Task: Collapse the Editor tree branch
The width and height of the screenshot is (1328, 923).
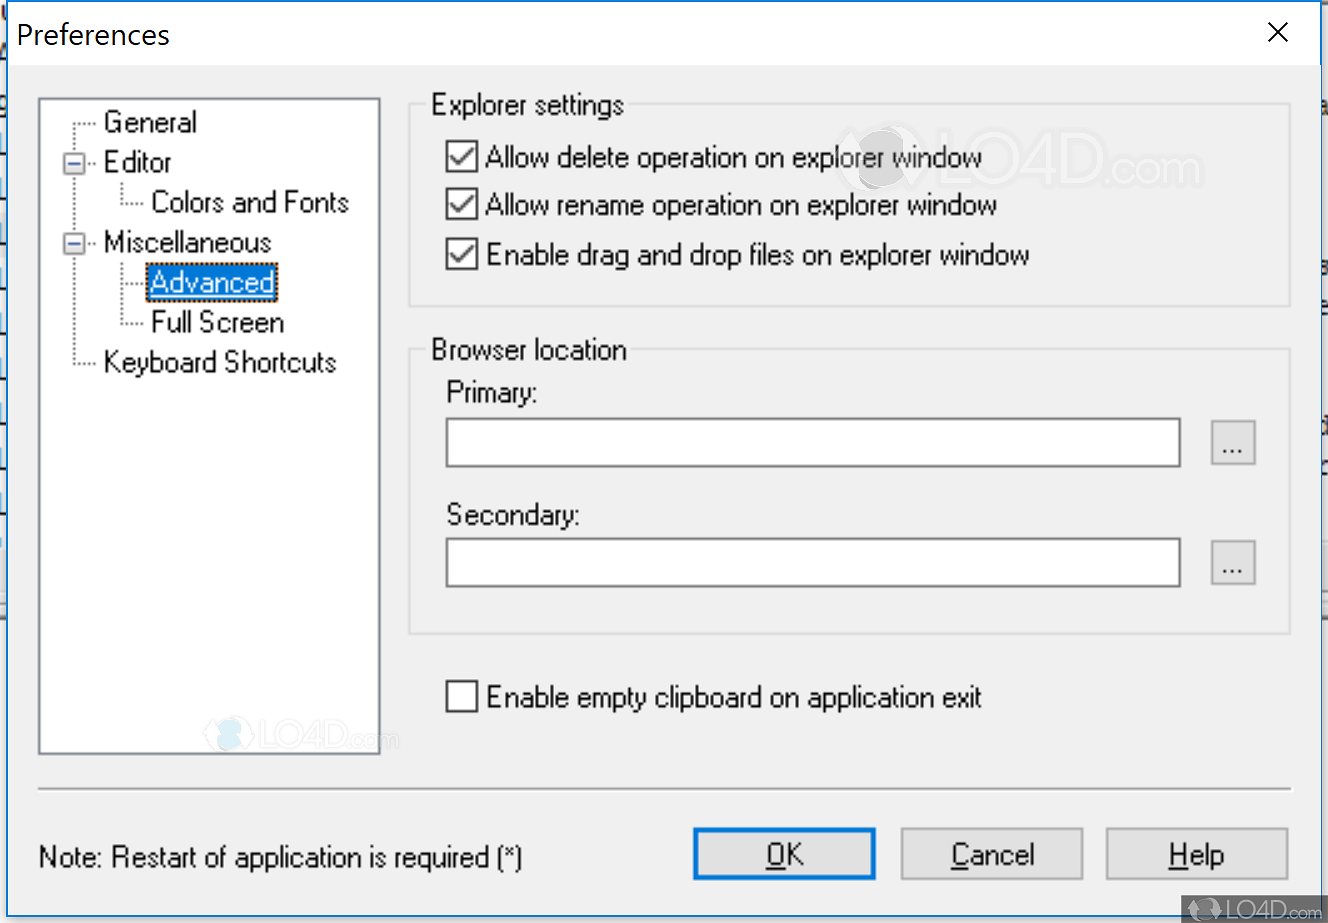Action: 73,161
